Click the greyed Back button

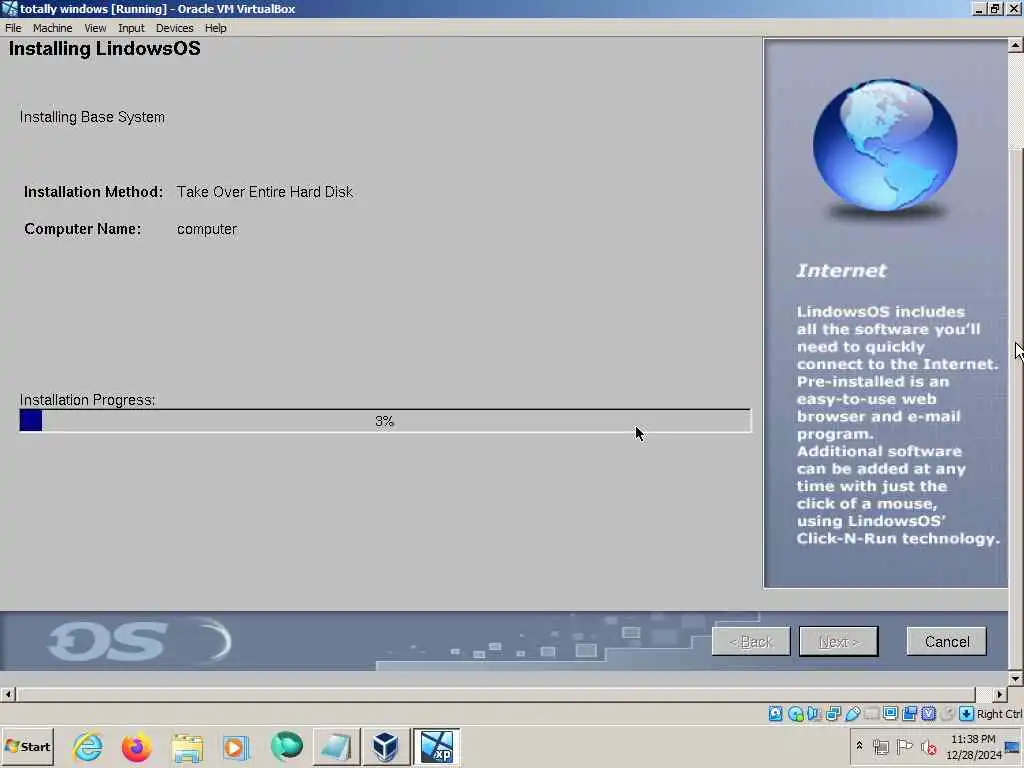click(x=751, y=641)
